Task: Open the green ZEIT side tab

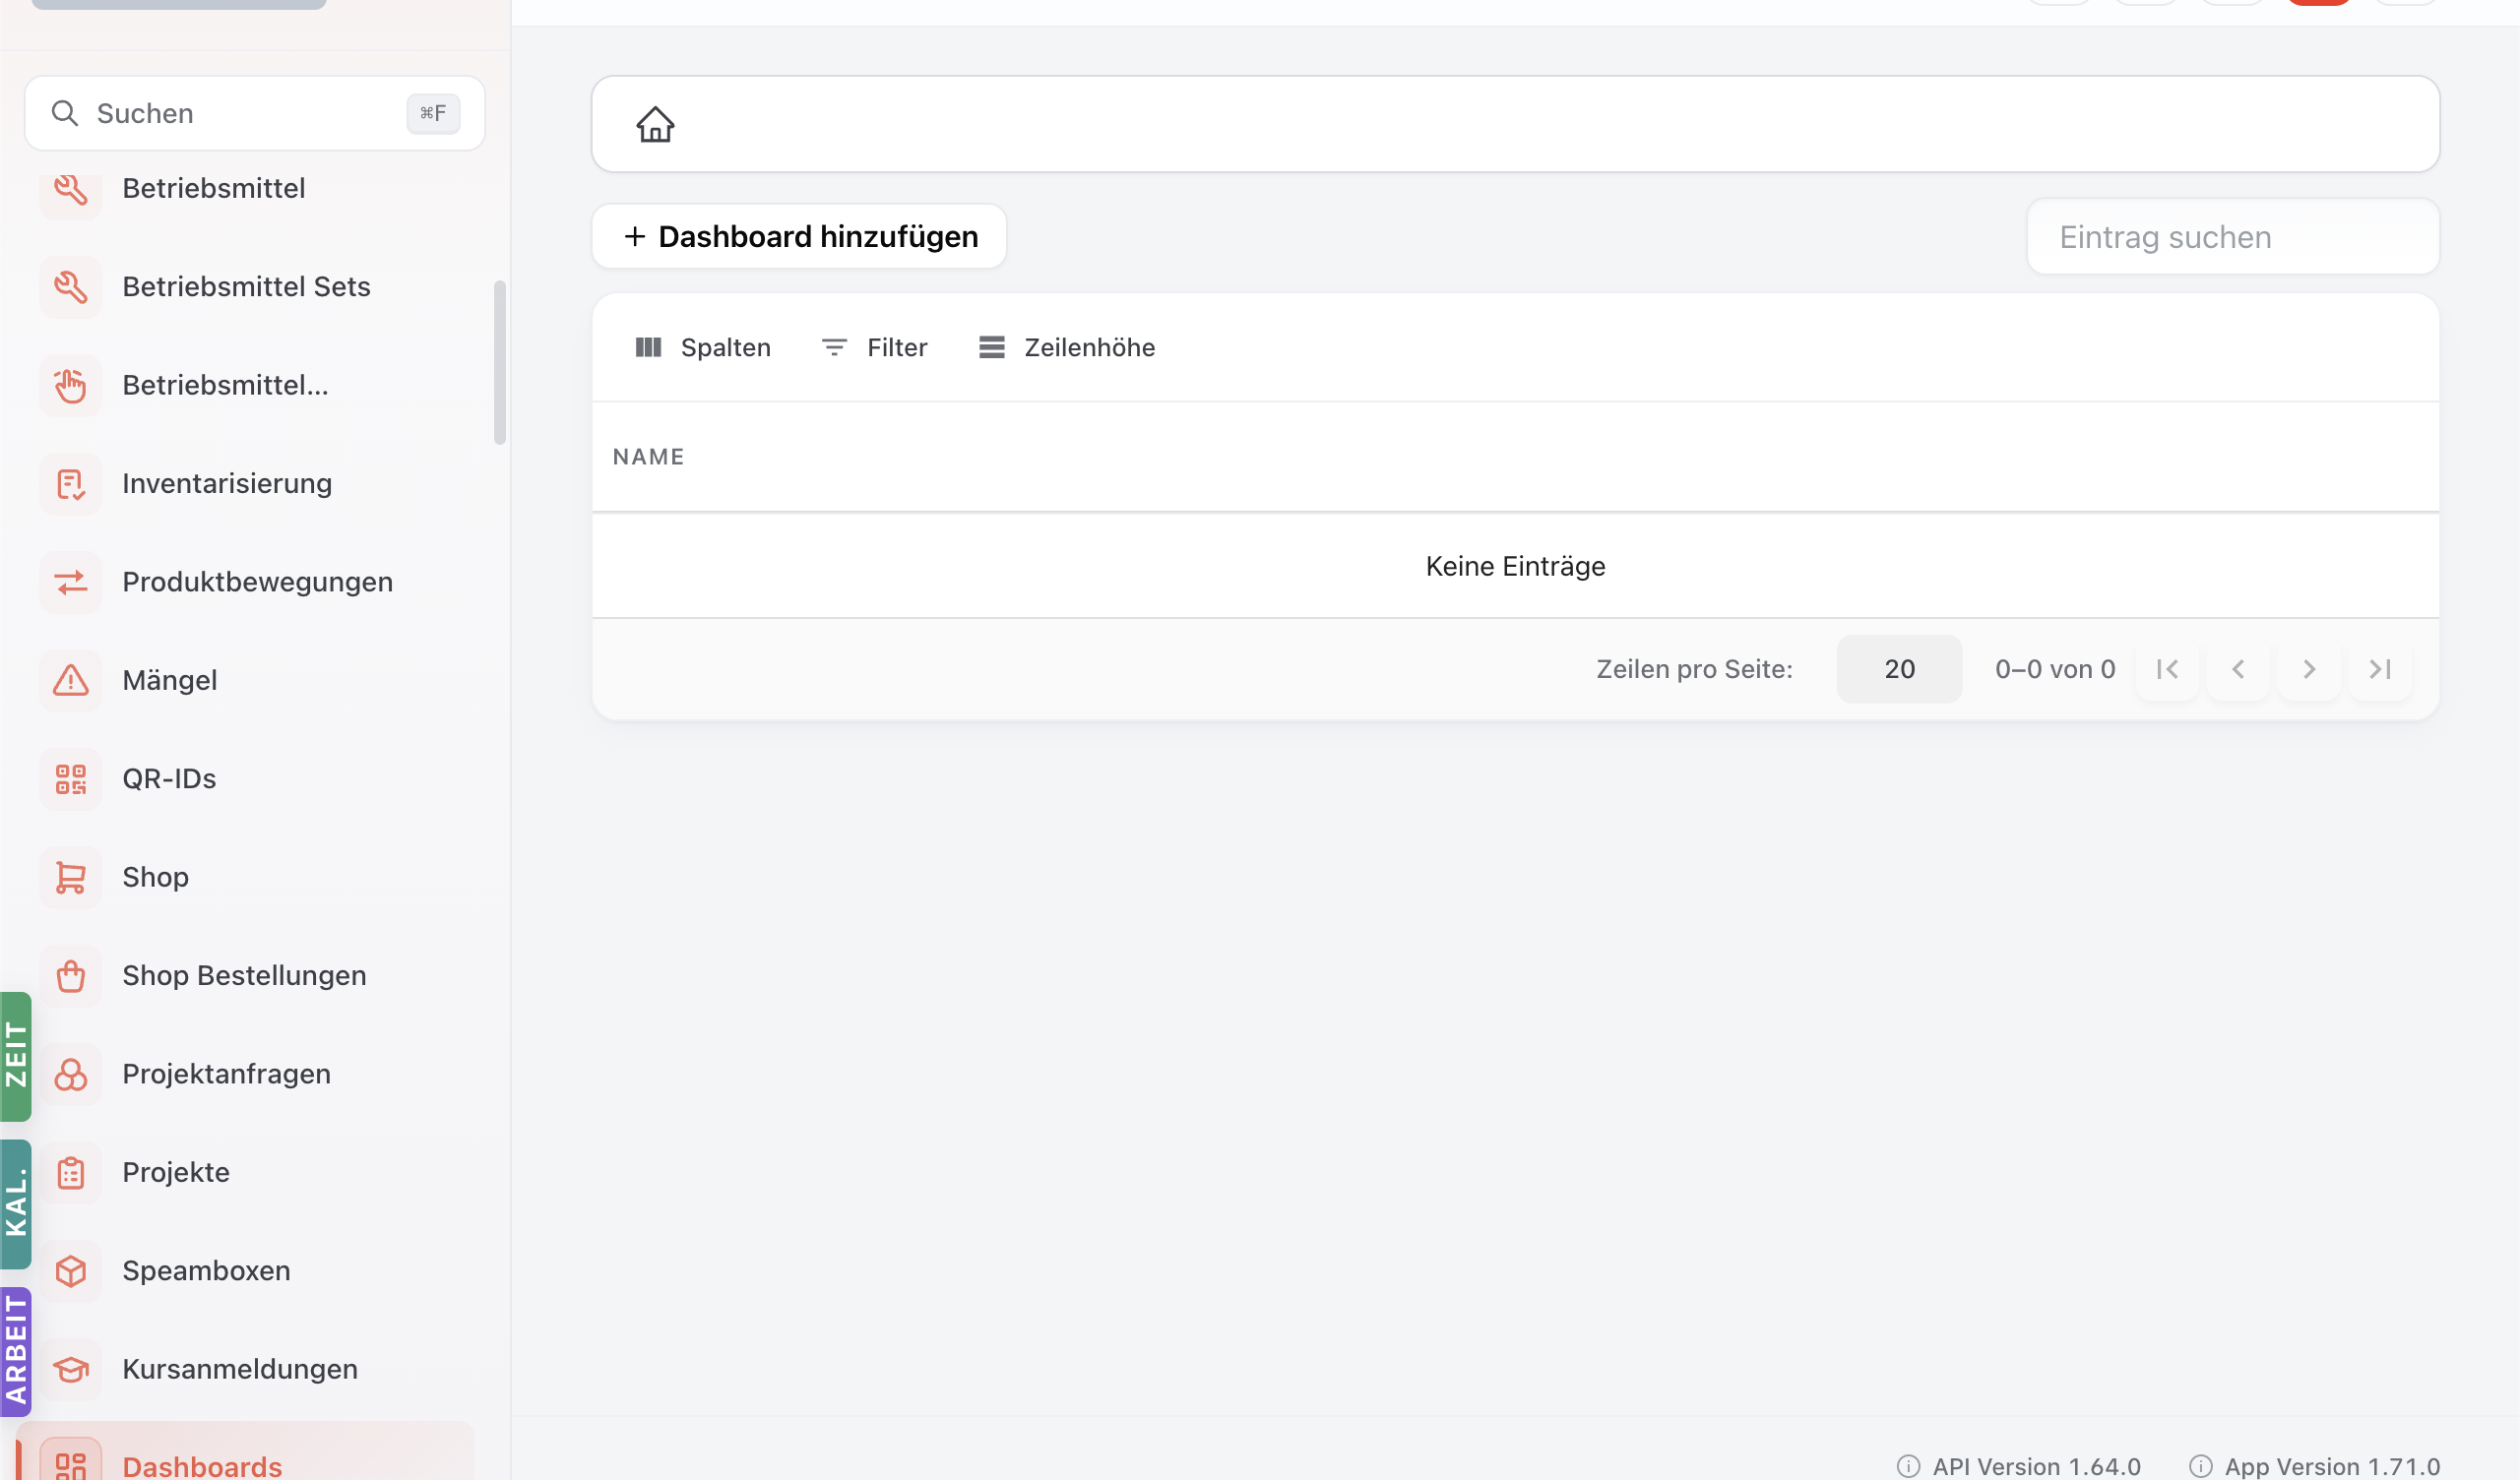Action: pos(16,1056)
